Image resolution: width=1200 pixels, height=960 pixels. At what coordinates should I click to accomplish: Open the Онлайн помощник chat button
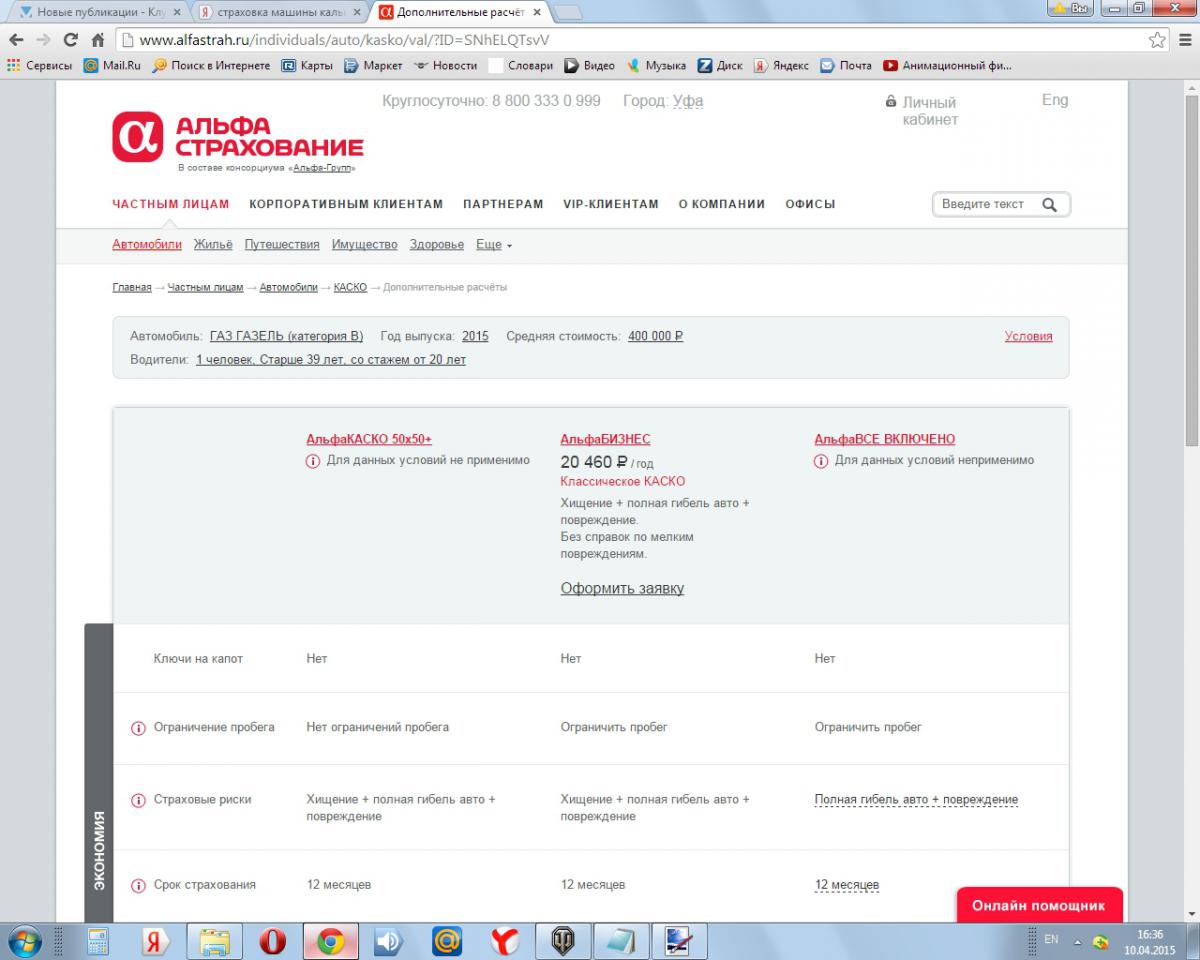1039,906
